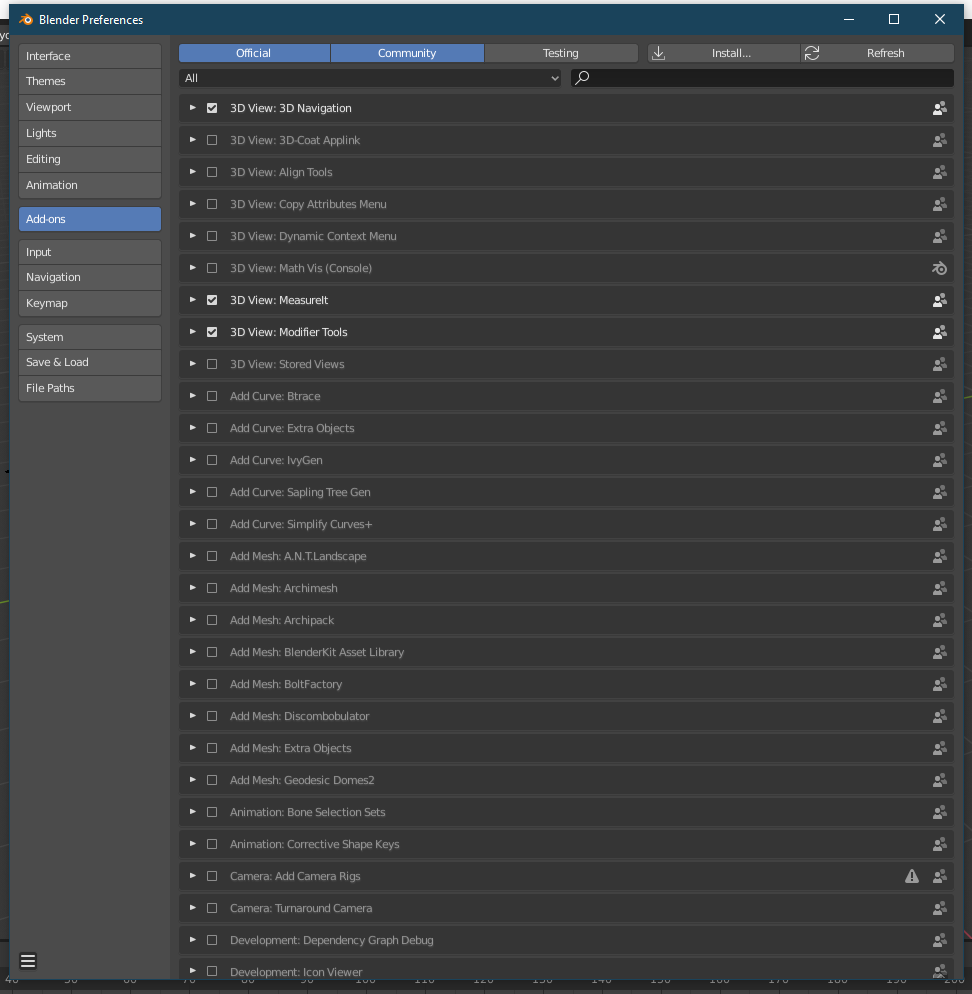Click Blender official icon on Math Vis row
This screenshot has width=972, height=994.
tap(940, 268)
